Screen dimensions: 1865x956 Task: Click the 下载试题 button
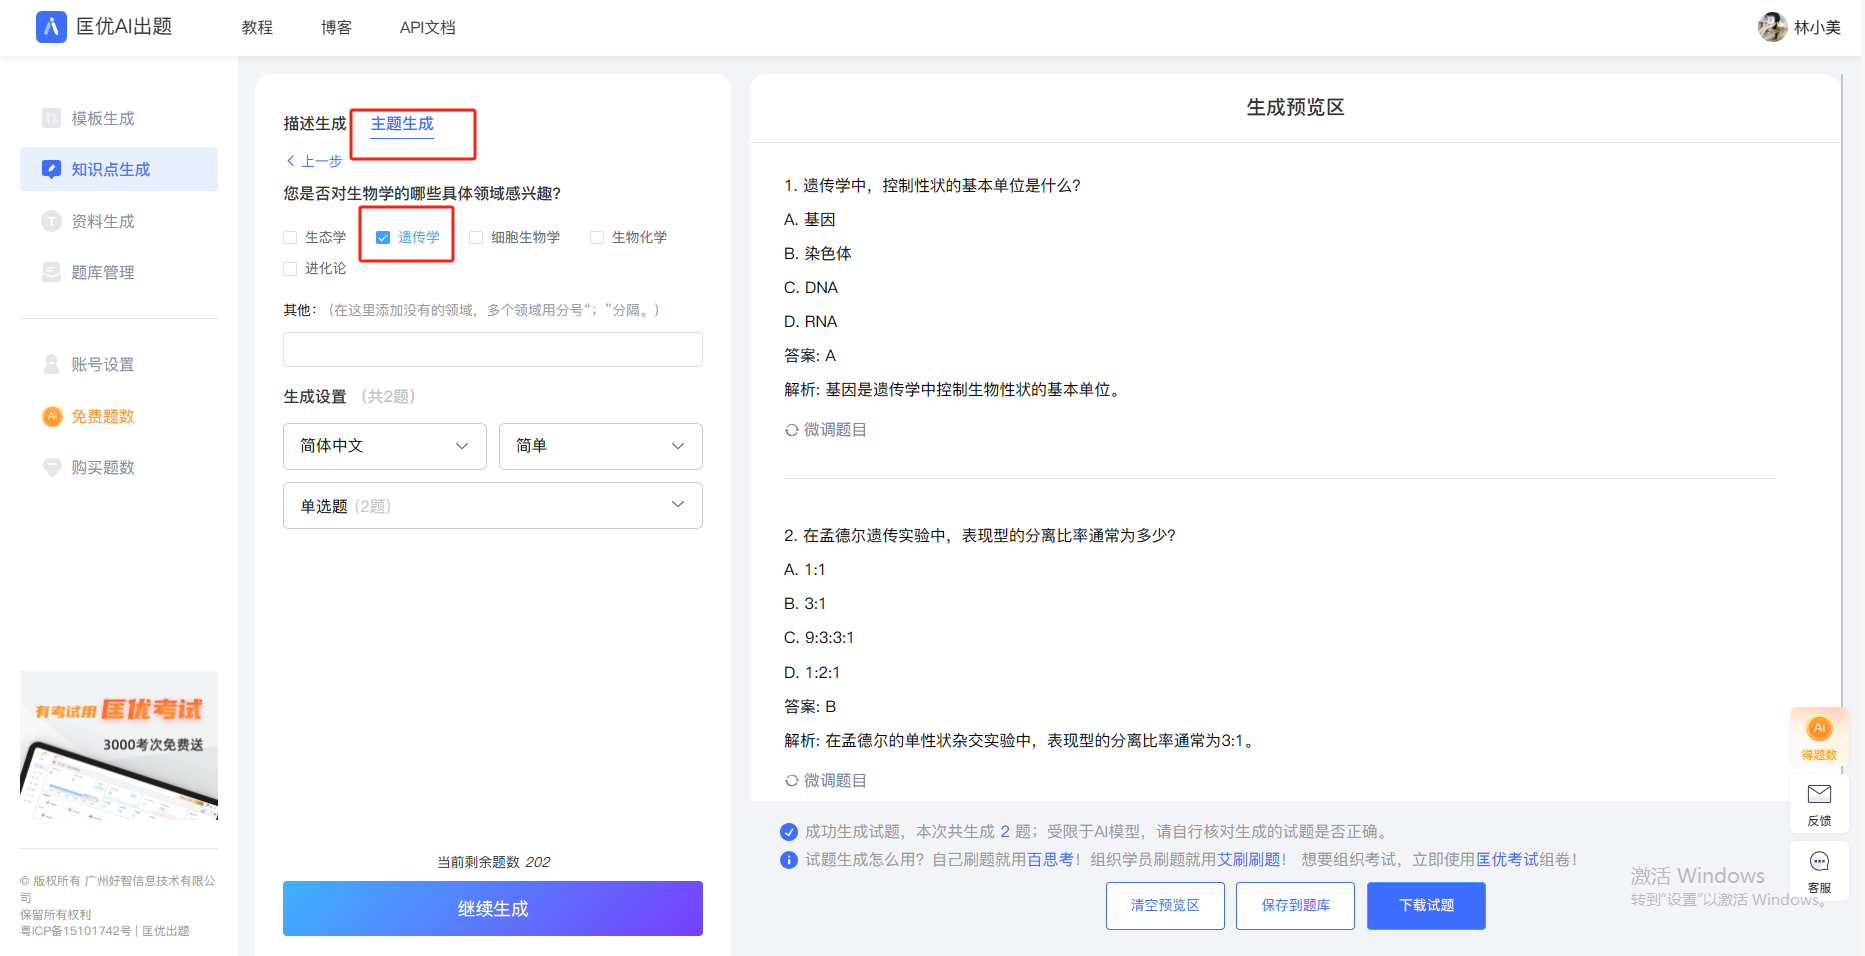[1426, 906]
